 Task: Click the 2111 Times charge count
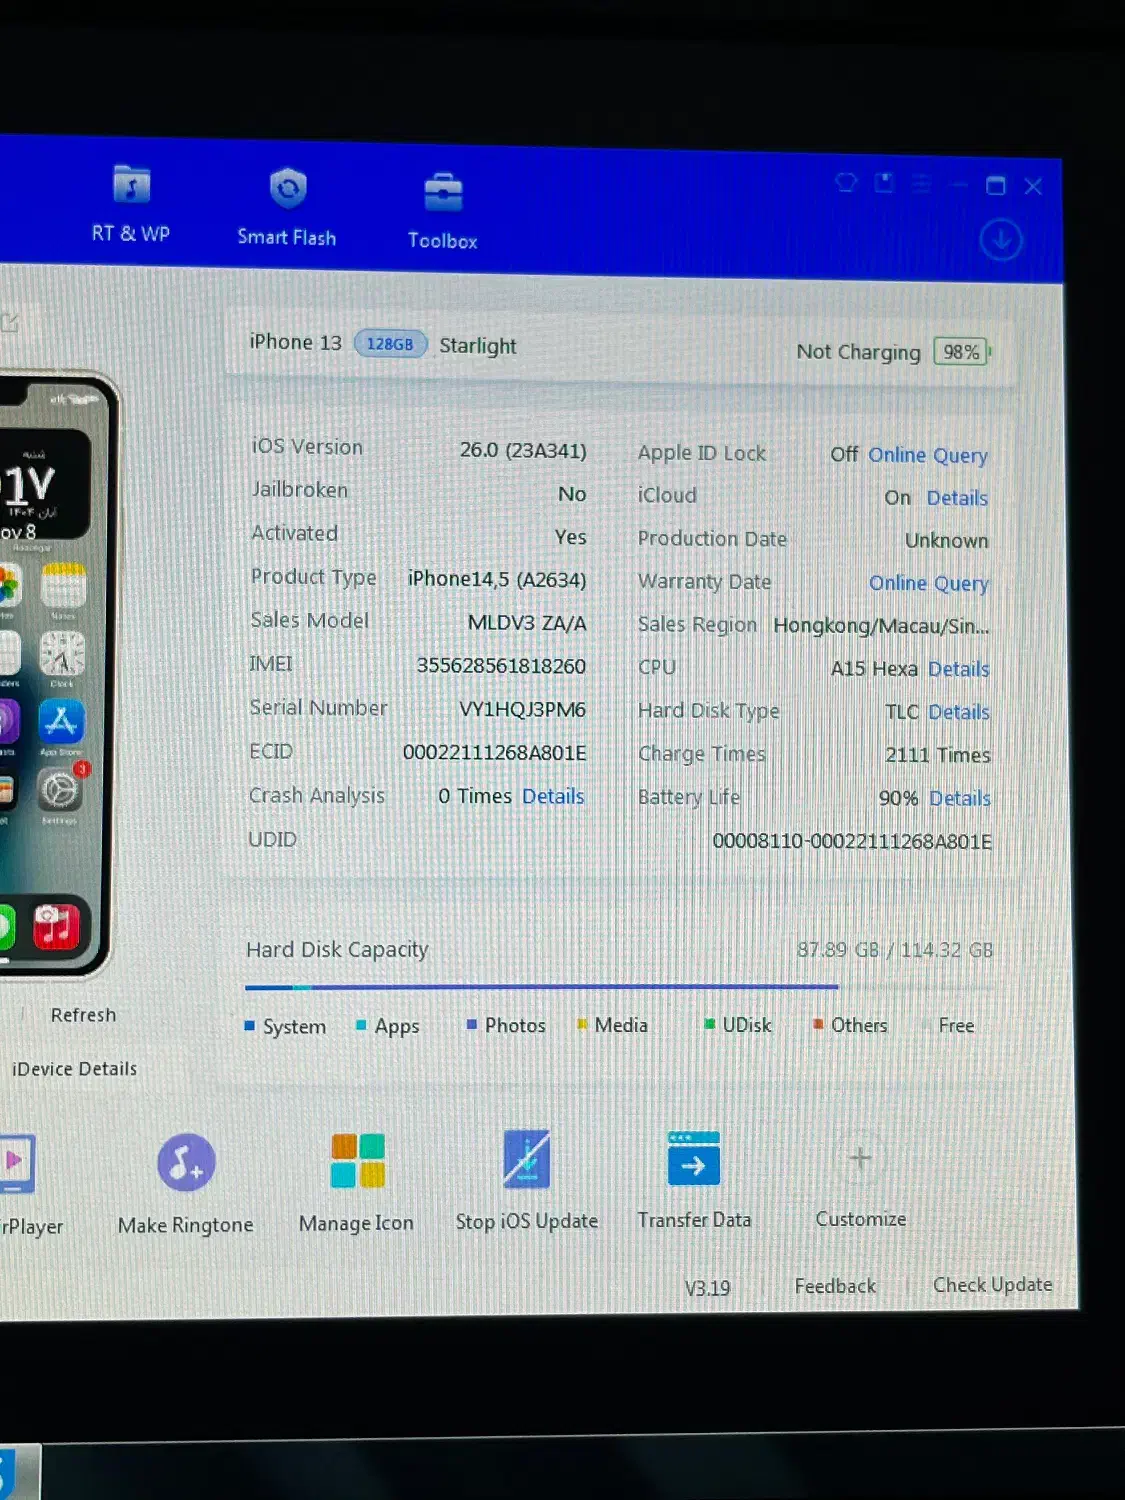coord(938,755)
